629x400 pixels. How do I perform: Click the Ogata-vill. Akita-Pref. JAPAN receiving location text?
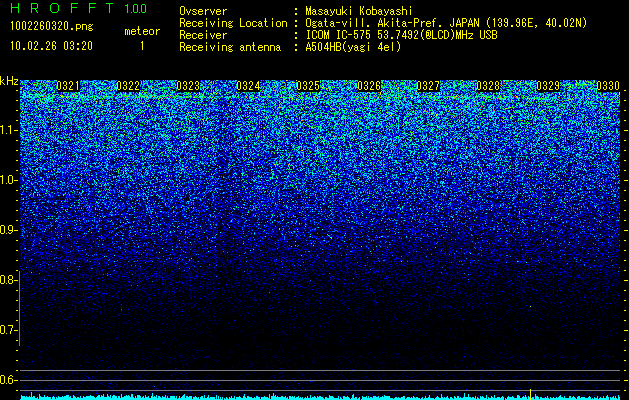(x=446, y=23)
